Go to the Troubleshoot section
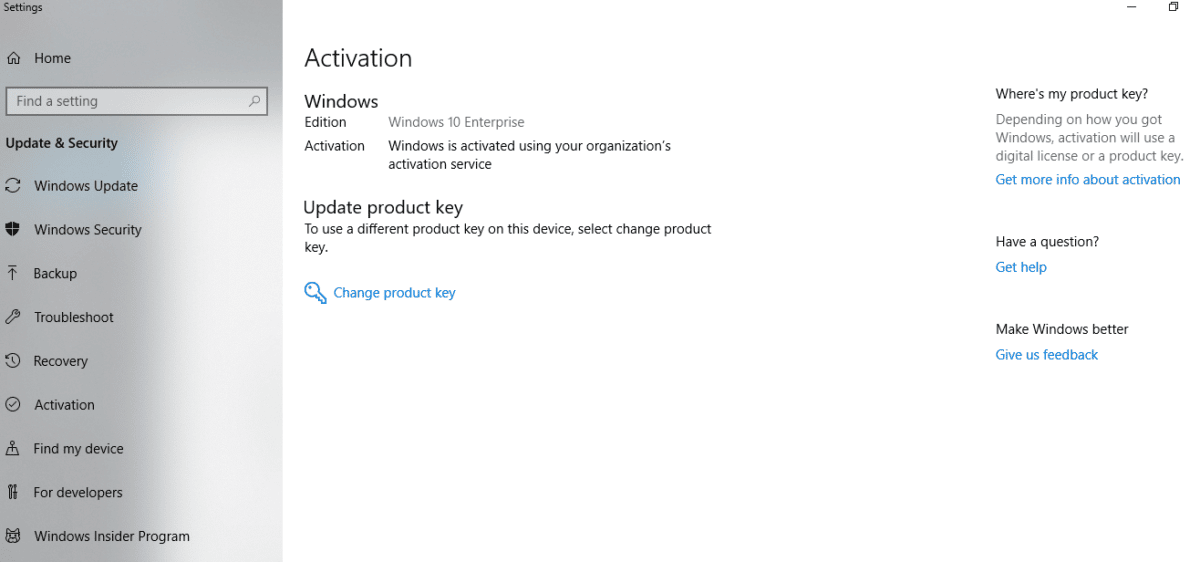The width and height of the screenshot is (1200, 562). coord(74,317)
